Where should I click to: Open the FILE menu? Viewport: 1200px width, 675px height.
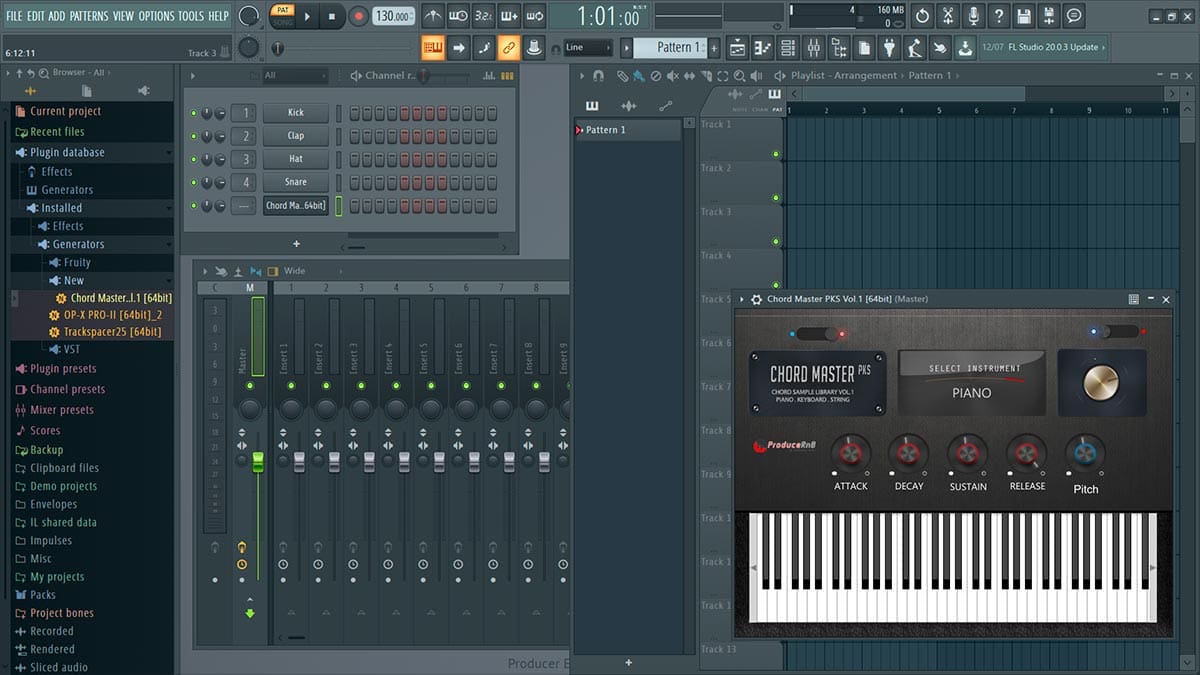pyautogui.click(x=14, y=16)
